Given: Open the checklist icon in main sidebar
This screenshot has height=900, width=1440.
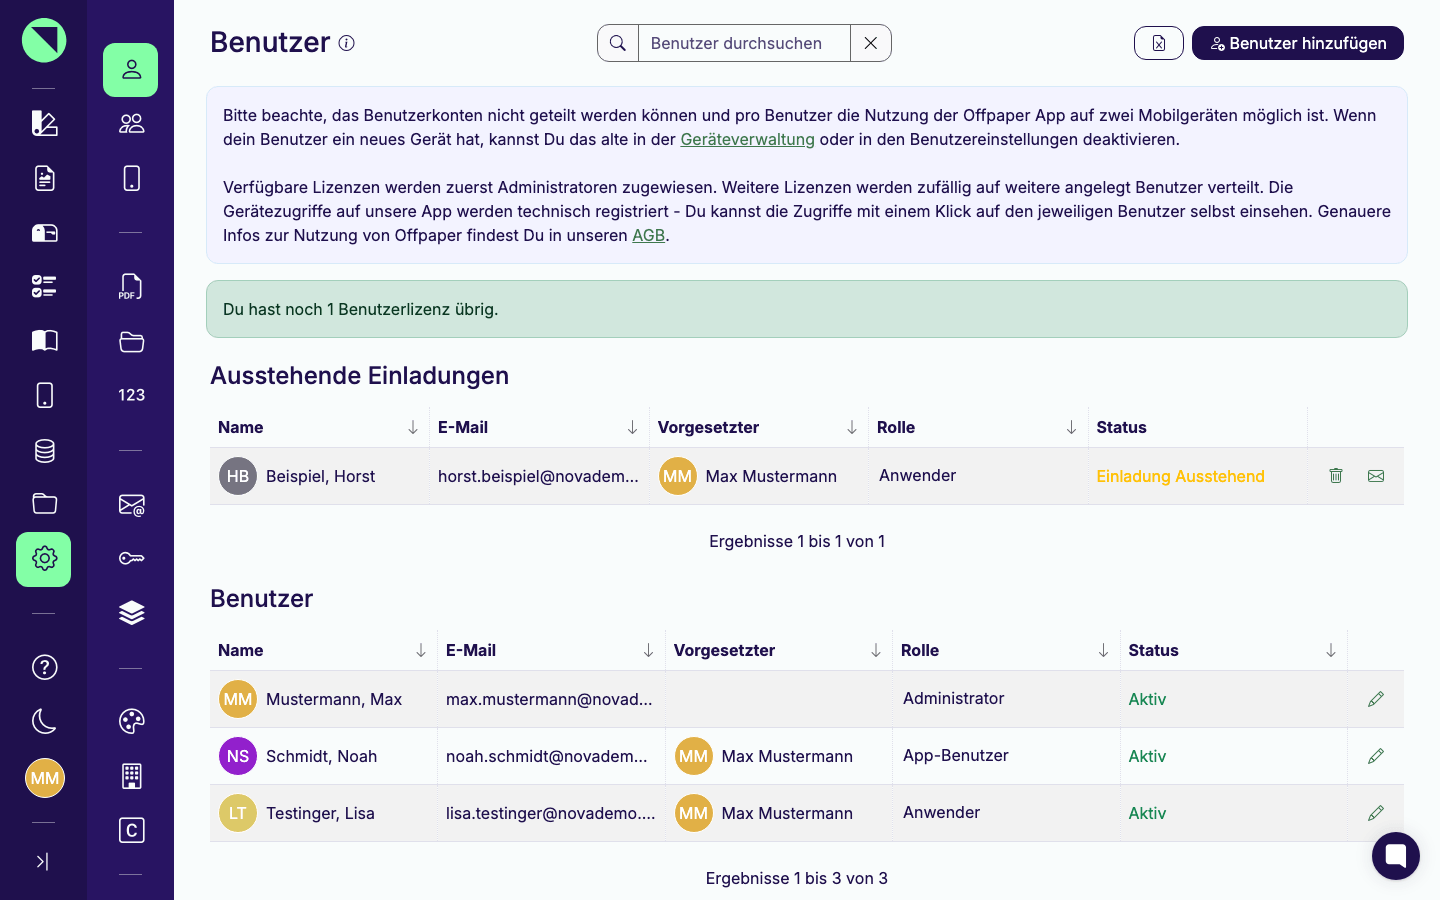Looking at the screenshot, I should click(x=44, y=287).
